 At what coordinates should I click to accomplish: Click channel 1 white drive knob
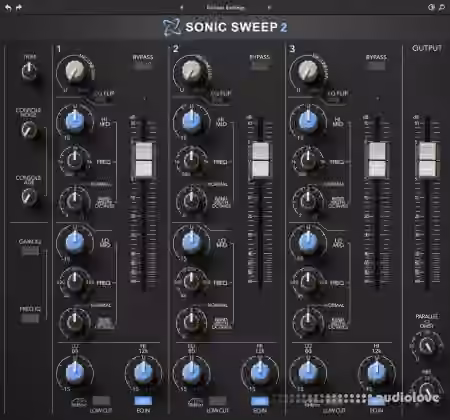tap(75, 71)
